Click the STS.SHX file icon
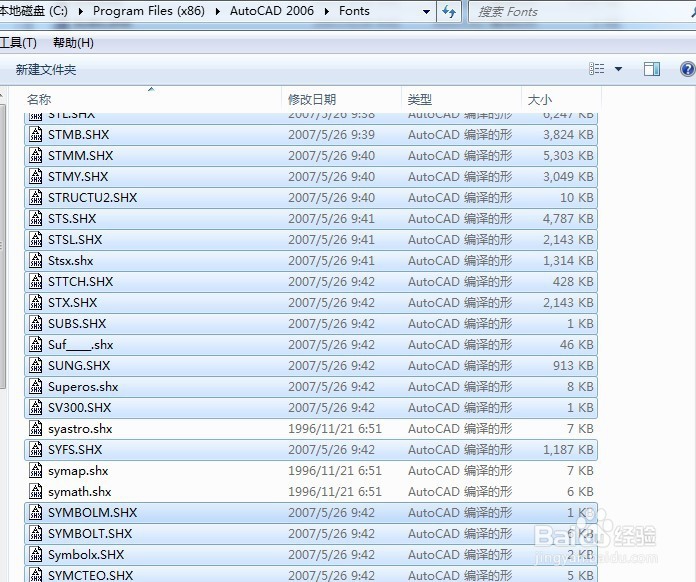Screen dimensions: 696x582 pos(36,218)
